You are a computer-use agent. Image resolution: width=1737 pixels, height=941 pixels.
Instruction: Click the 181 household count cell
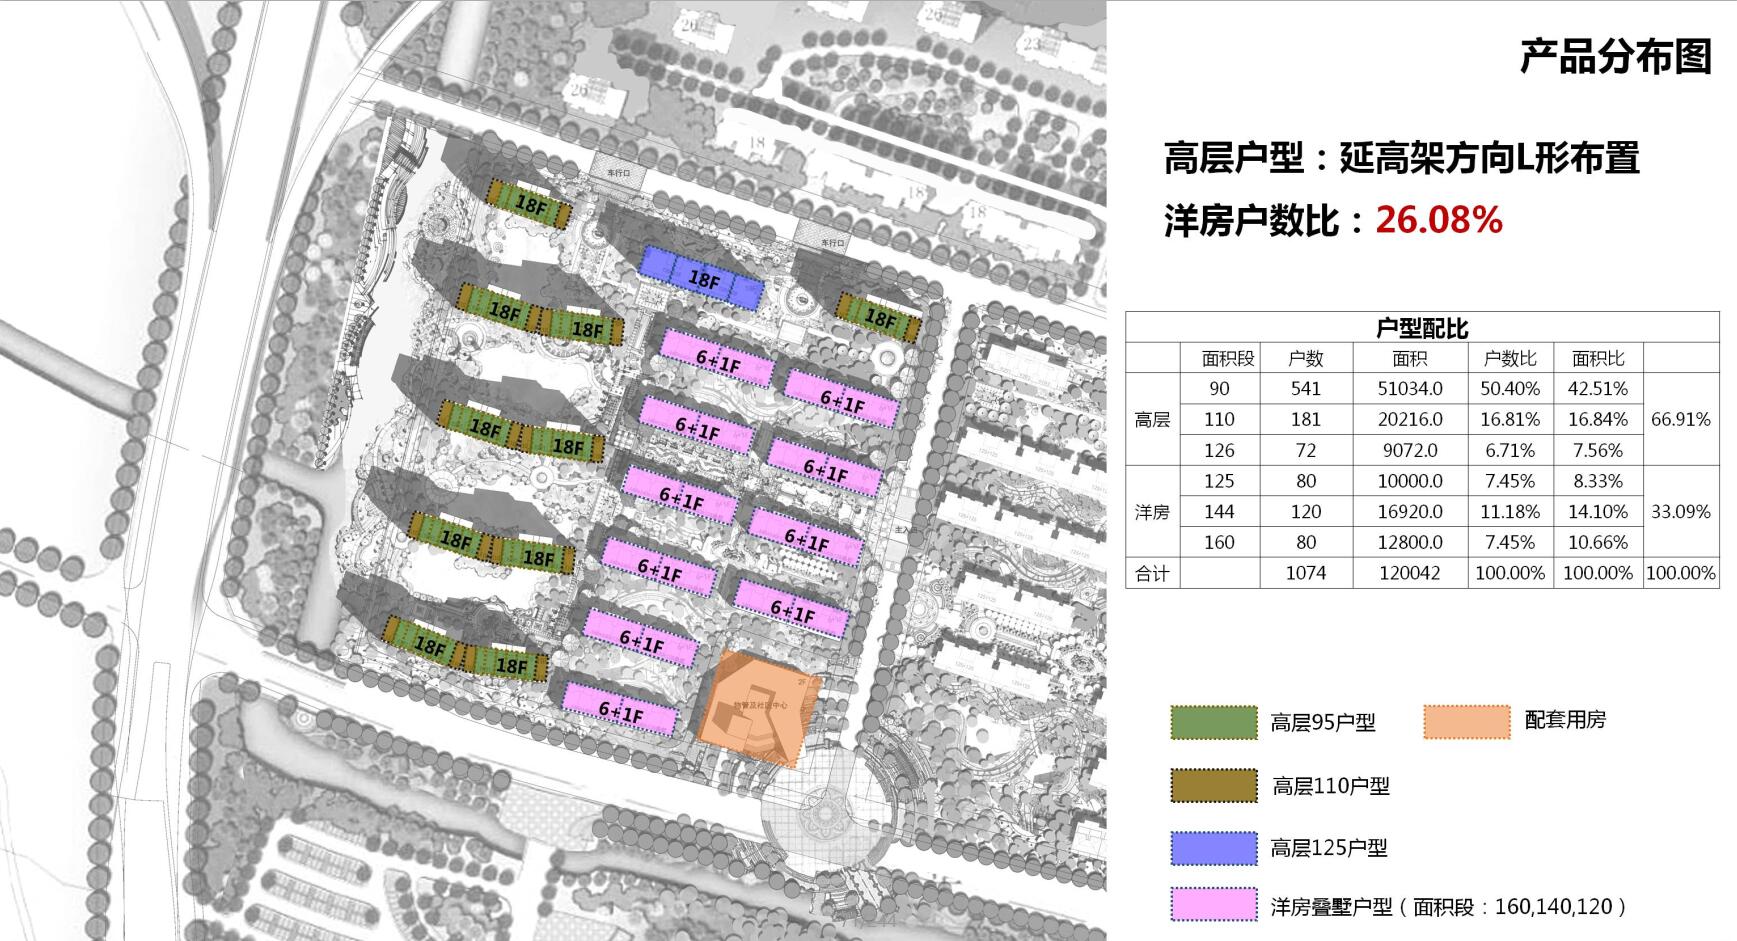[1305, 420]
